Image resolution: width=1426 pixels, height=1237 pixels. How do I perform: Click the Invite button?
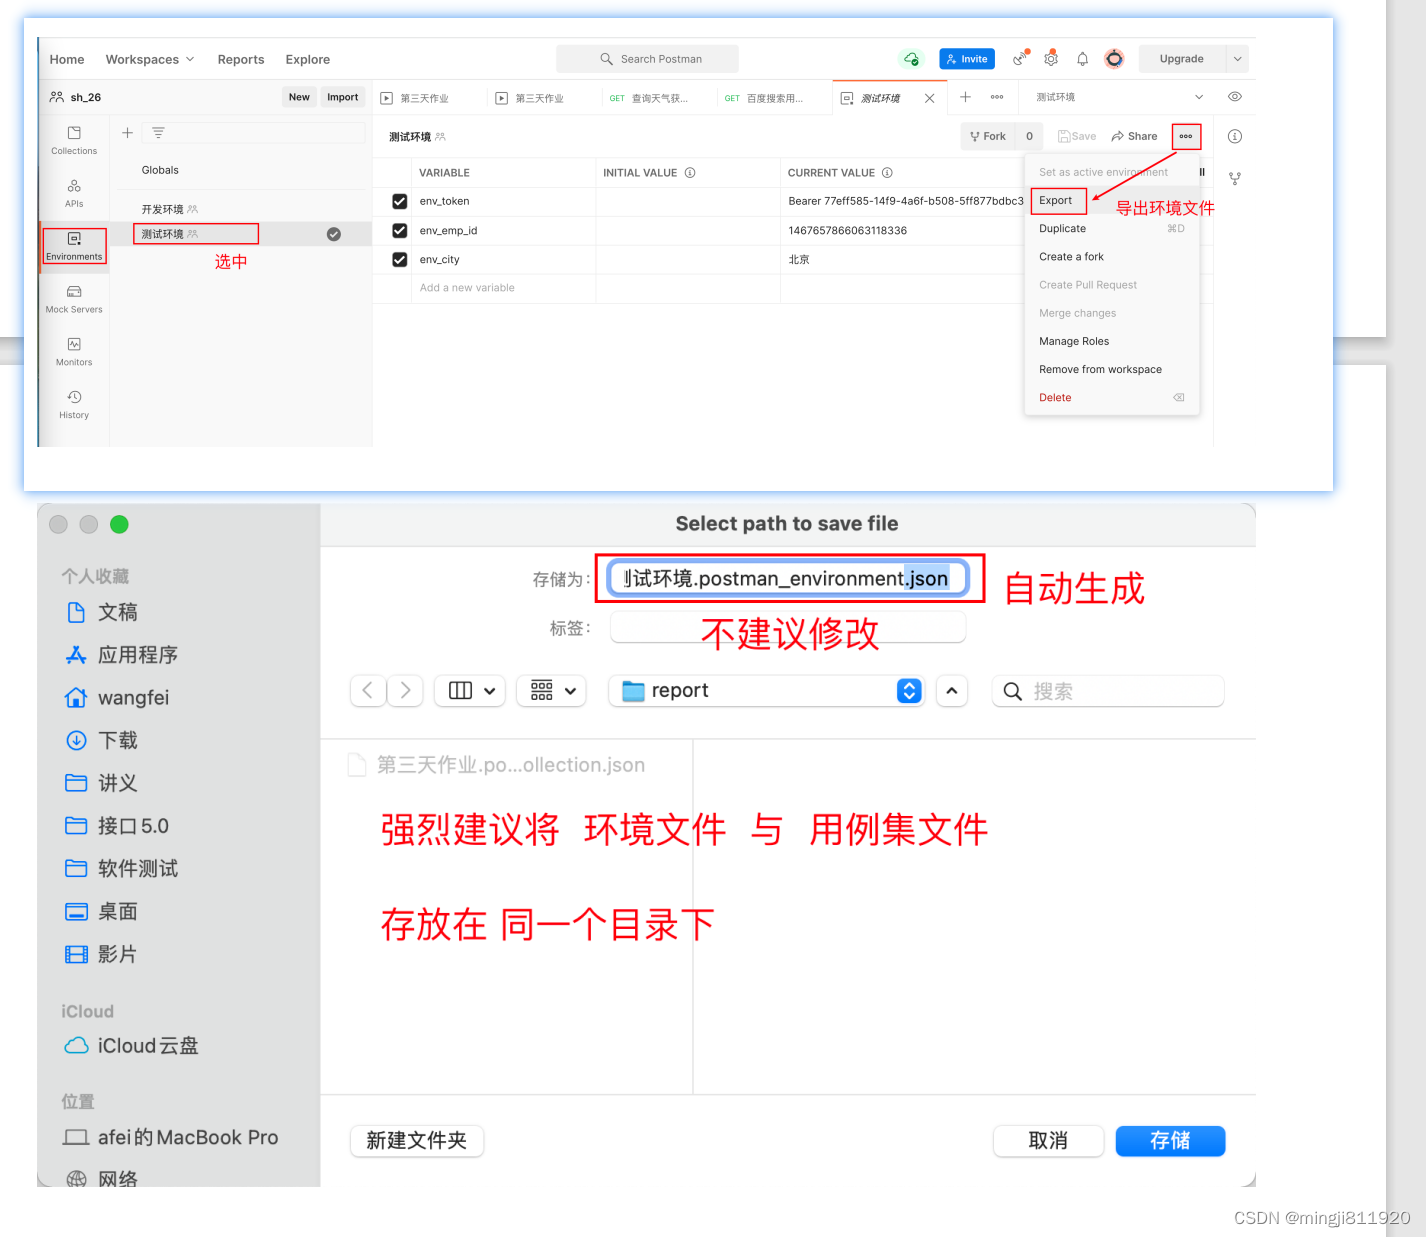pos(967,59)
